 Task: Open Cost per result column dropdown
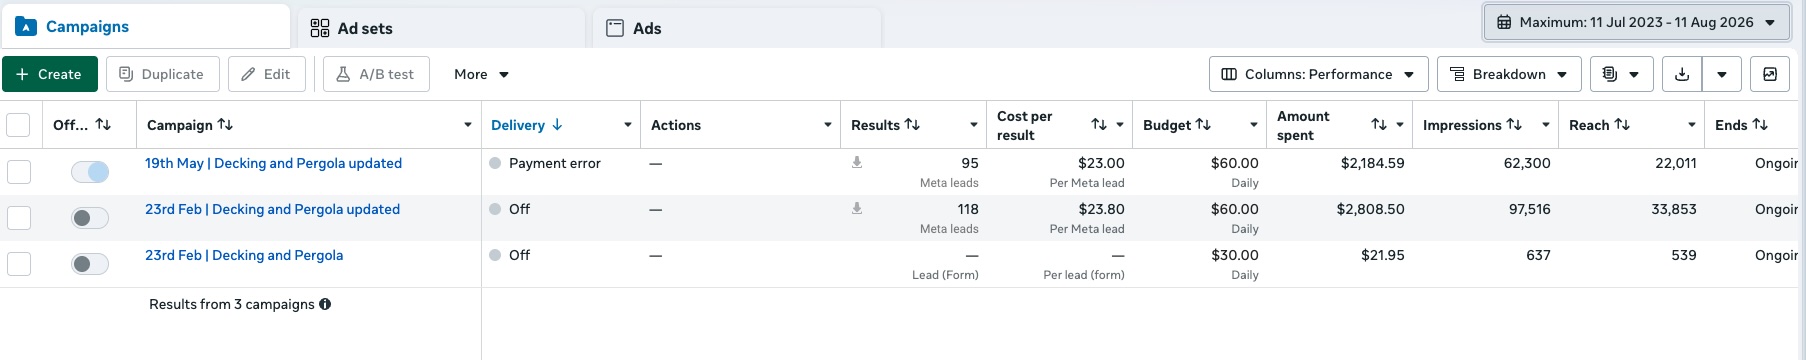(1120, 125)
